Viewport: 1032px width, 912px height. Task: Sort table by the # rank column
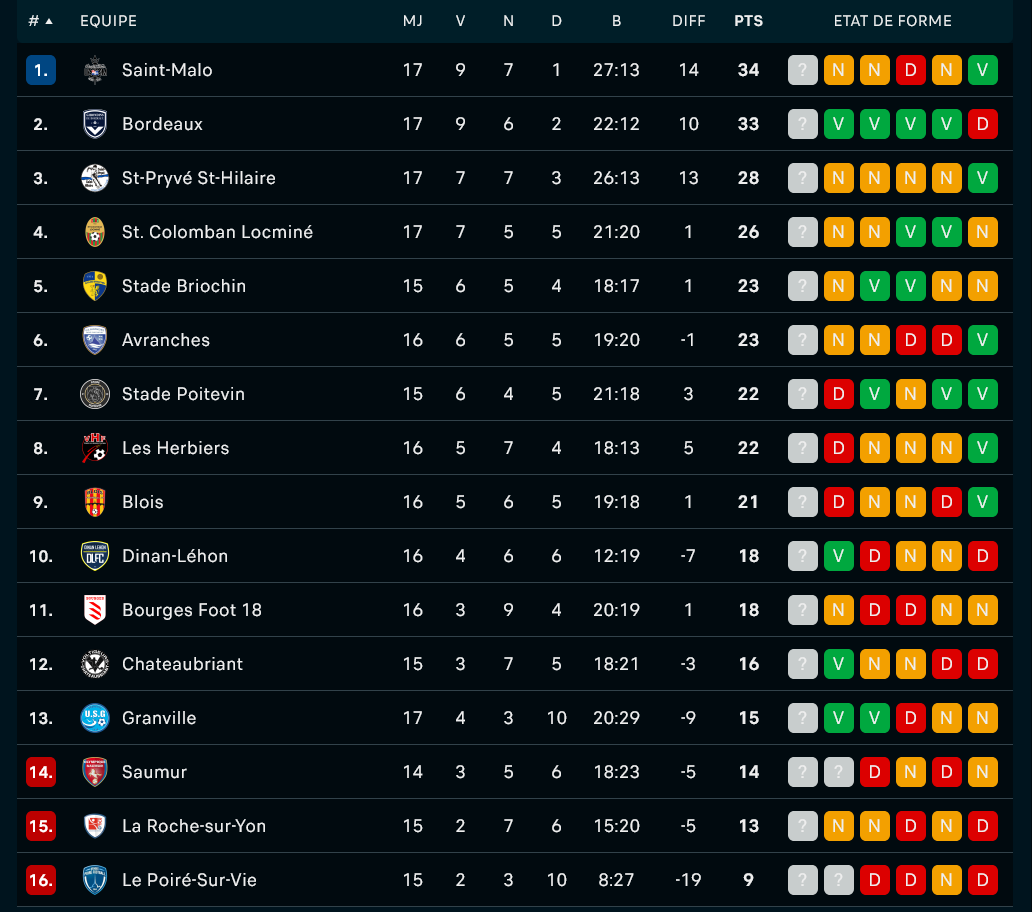[x=41, y=21]
